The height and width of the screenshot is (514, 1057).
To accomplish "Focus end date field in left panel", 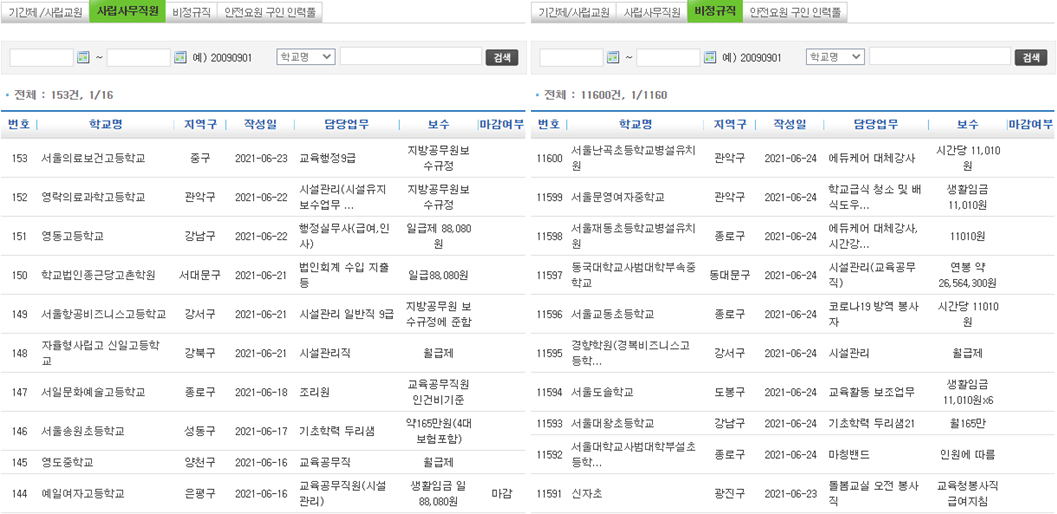I will pos(139,57).
